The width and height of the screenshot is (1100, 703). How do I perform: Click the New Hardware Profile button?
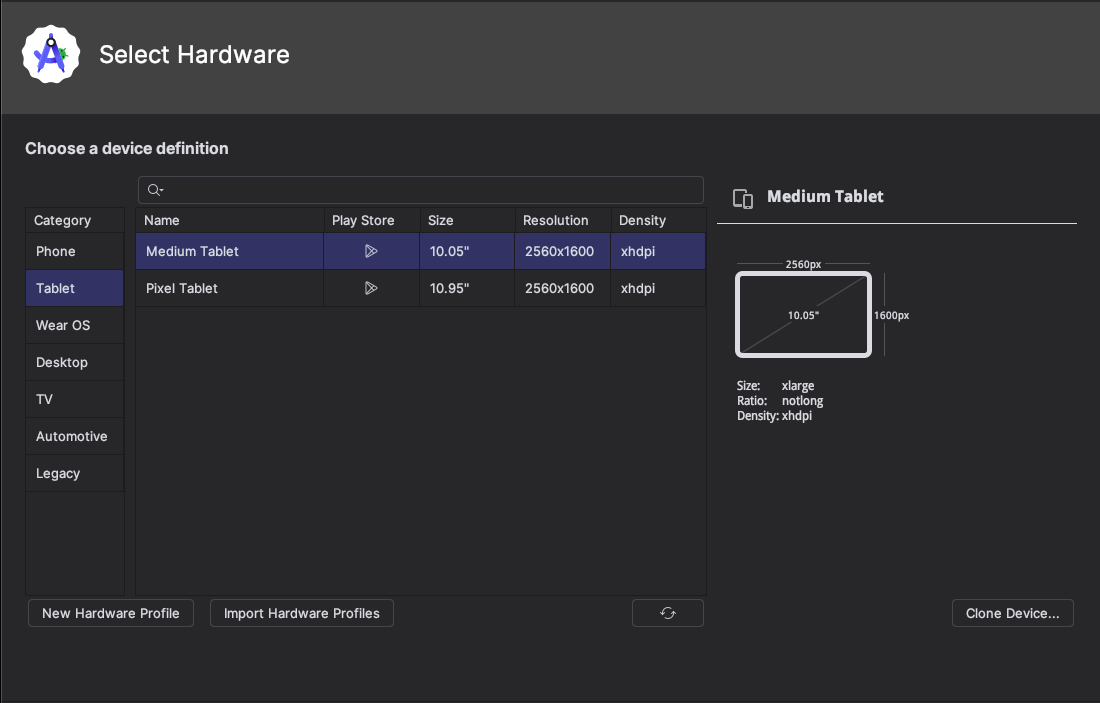[x=110, y=613]
